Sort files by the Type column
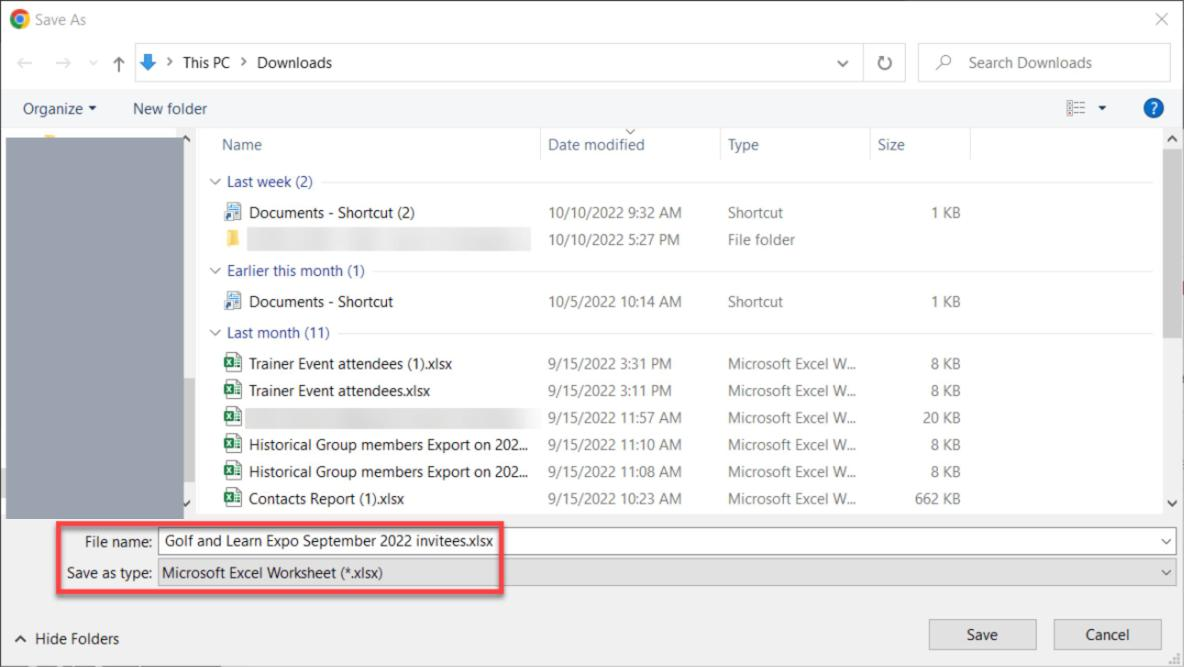1184x667 pixels. point(743,144)
